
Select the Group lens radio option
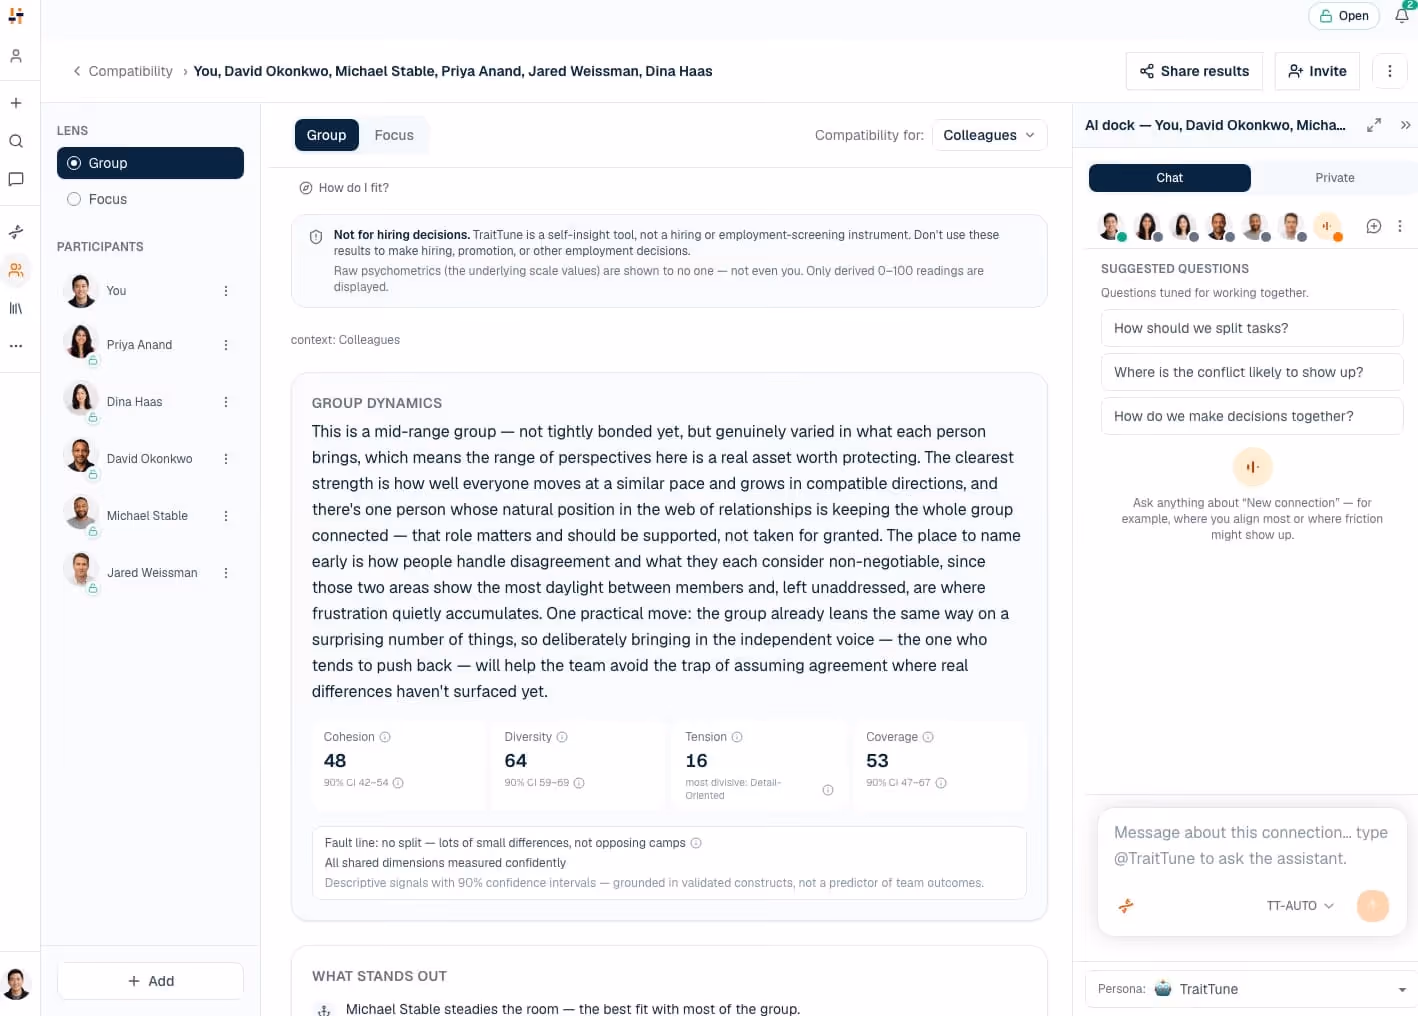point(150,163)
